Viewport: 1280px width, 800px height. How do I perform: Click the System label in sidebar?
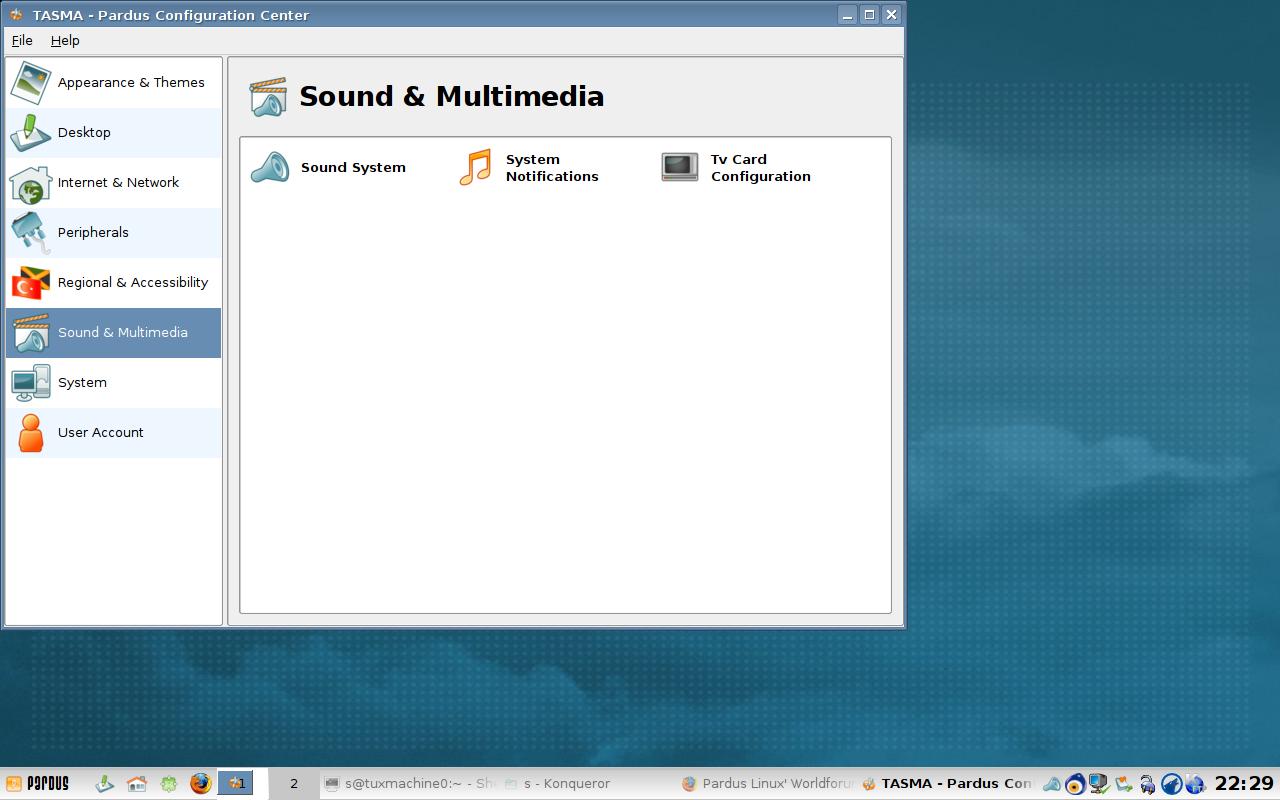point(82,383)
